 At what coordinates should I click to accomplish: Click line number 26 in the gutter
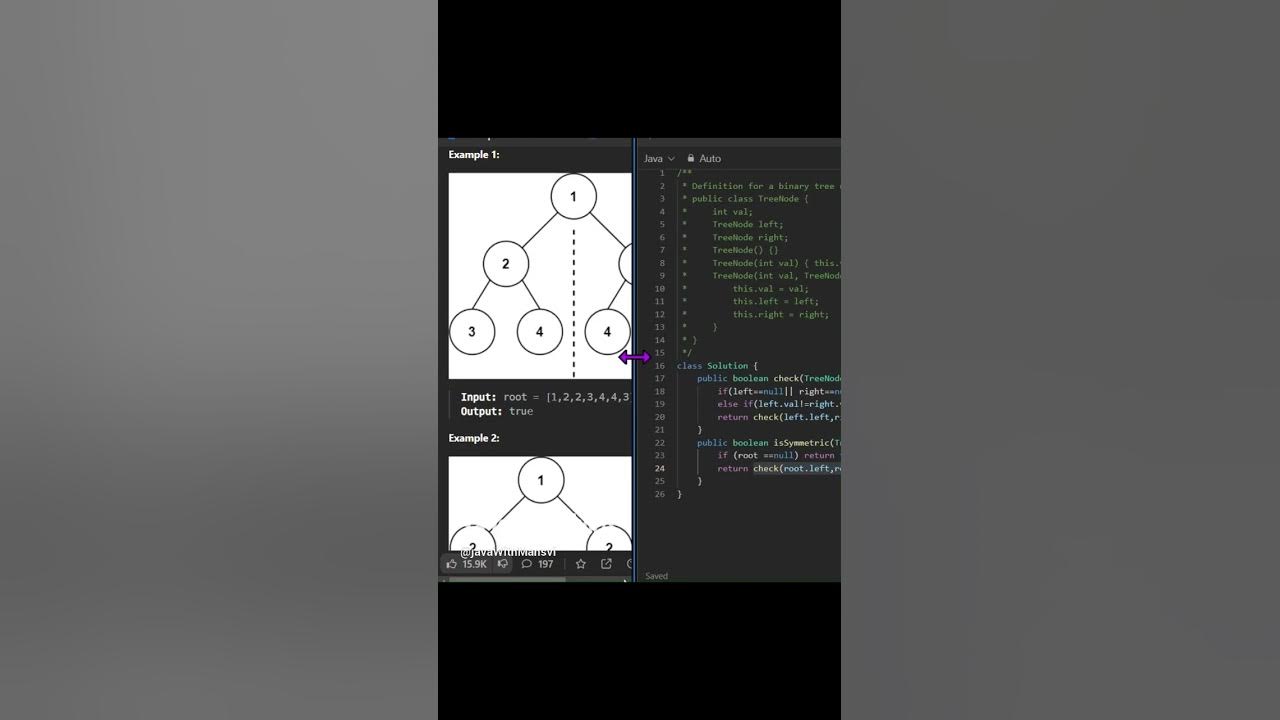coord(660,494)
